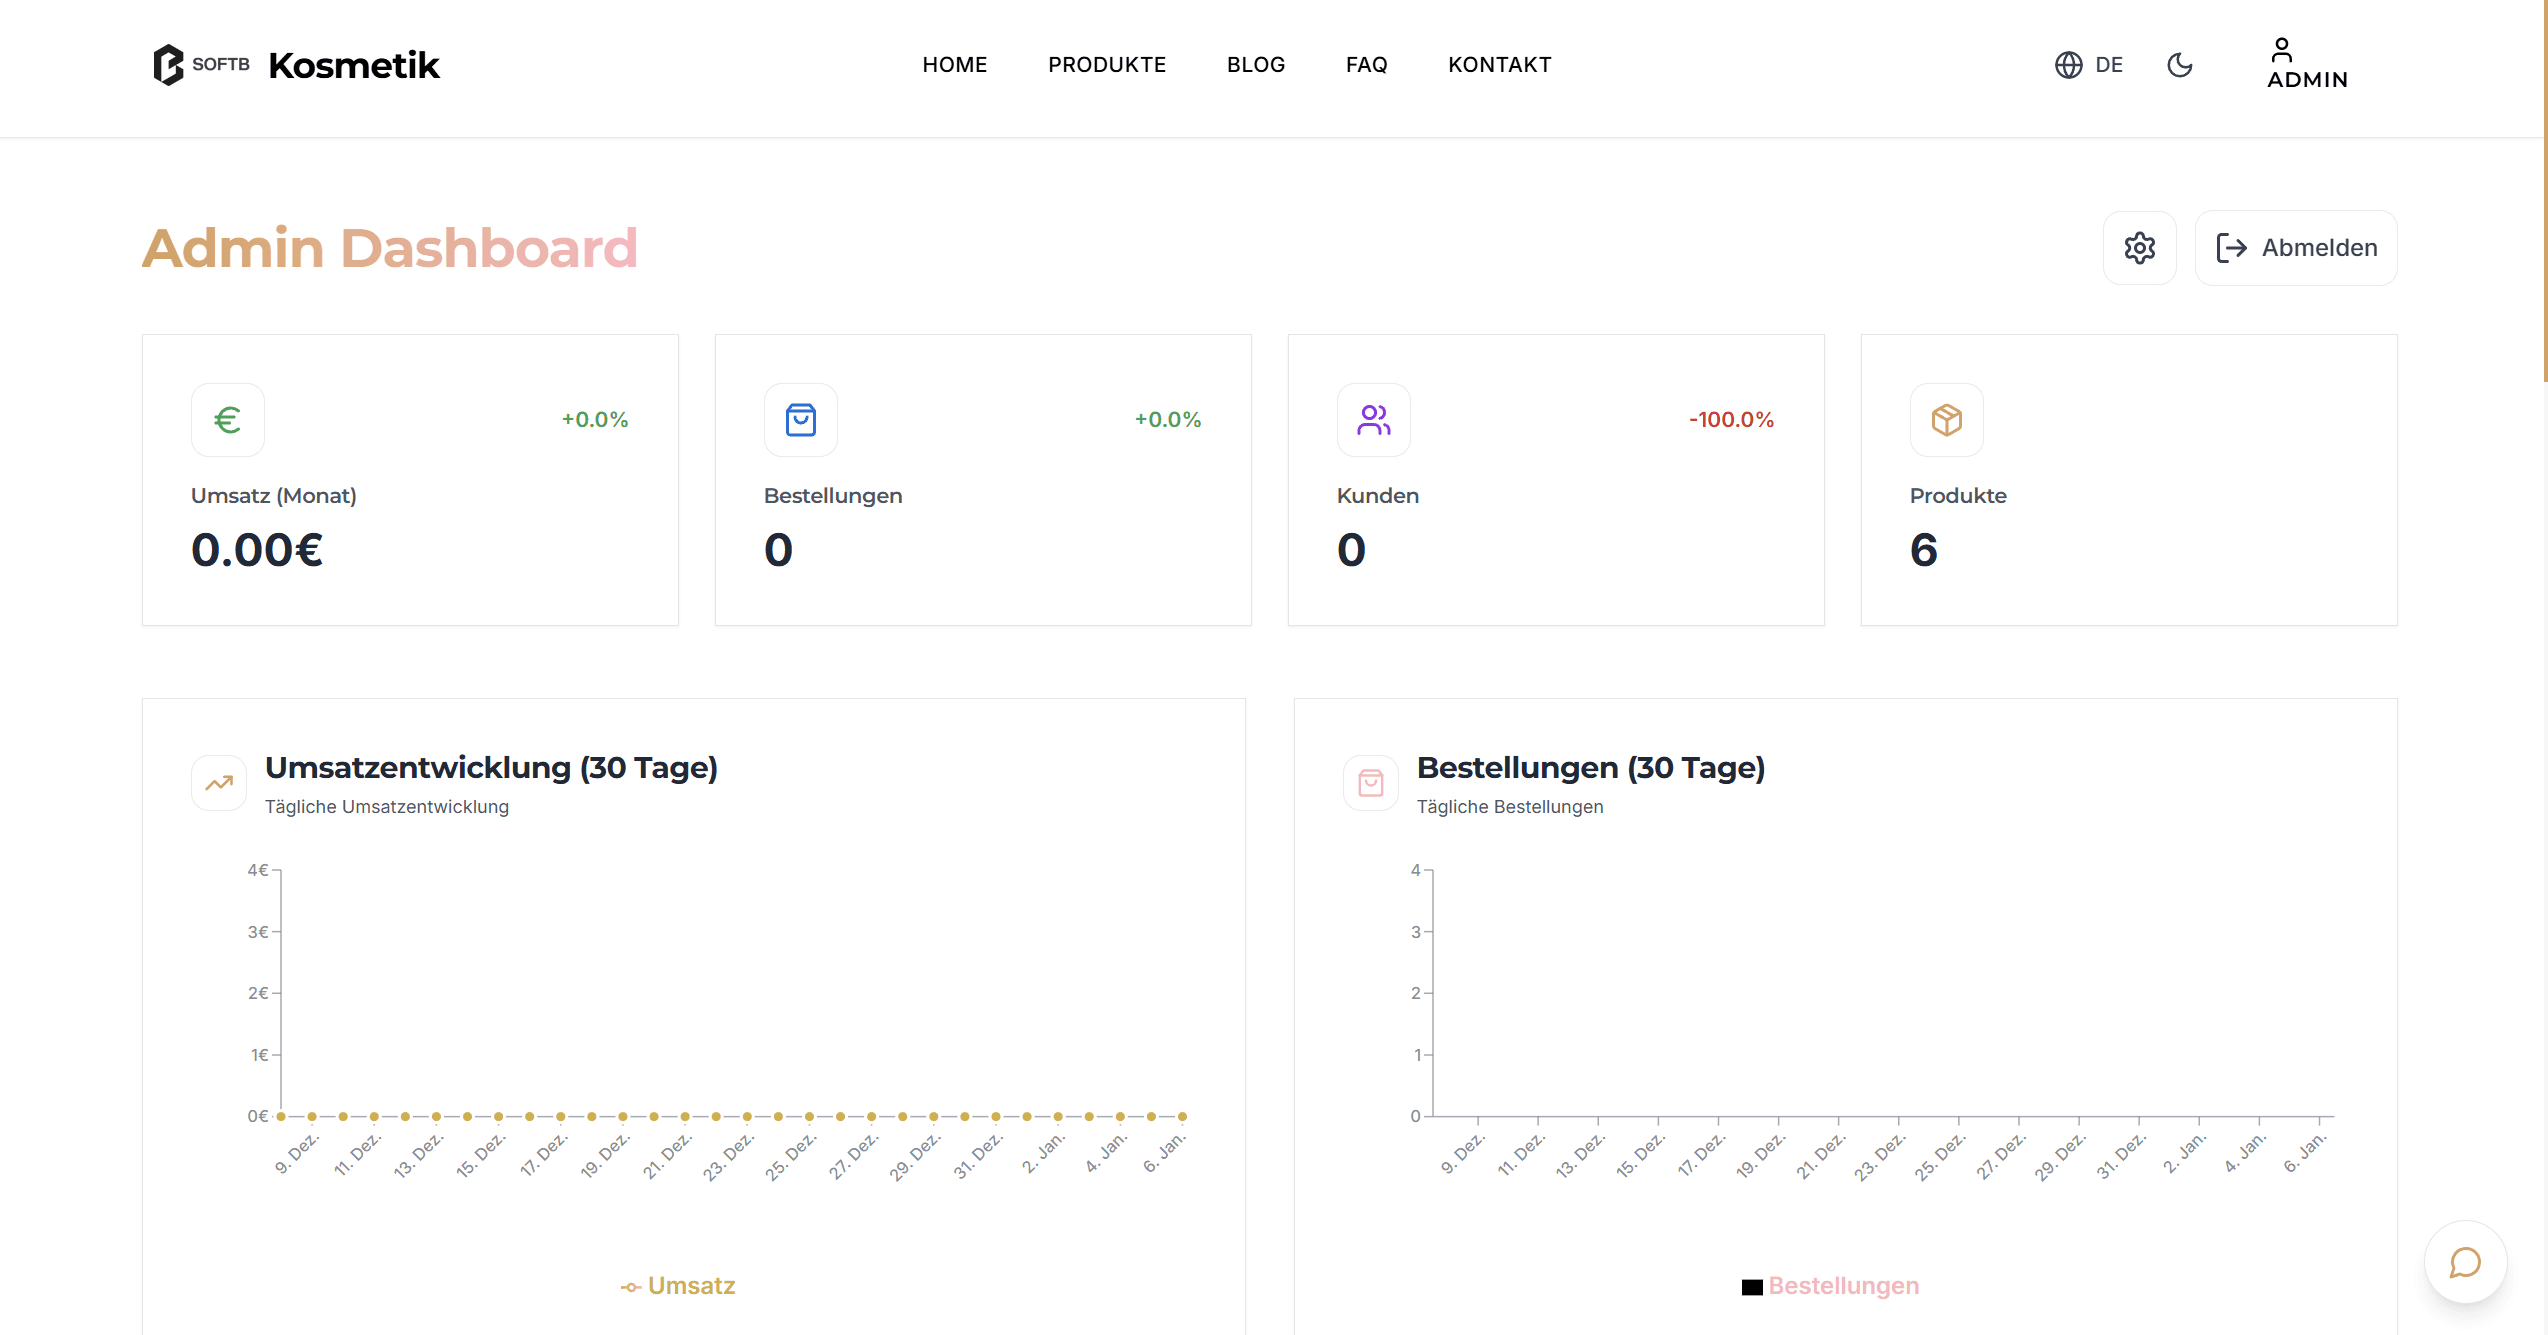Open the settings gear icon
2548x1335 pixels.
2139,248
